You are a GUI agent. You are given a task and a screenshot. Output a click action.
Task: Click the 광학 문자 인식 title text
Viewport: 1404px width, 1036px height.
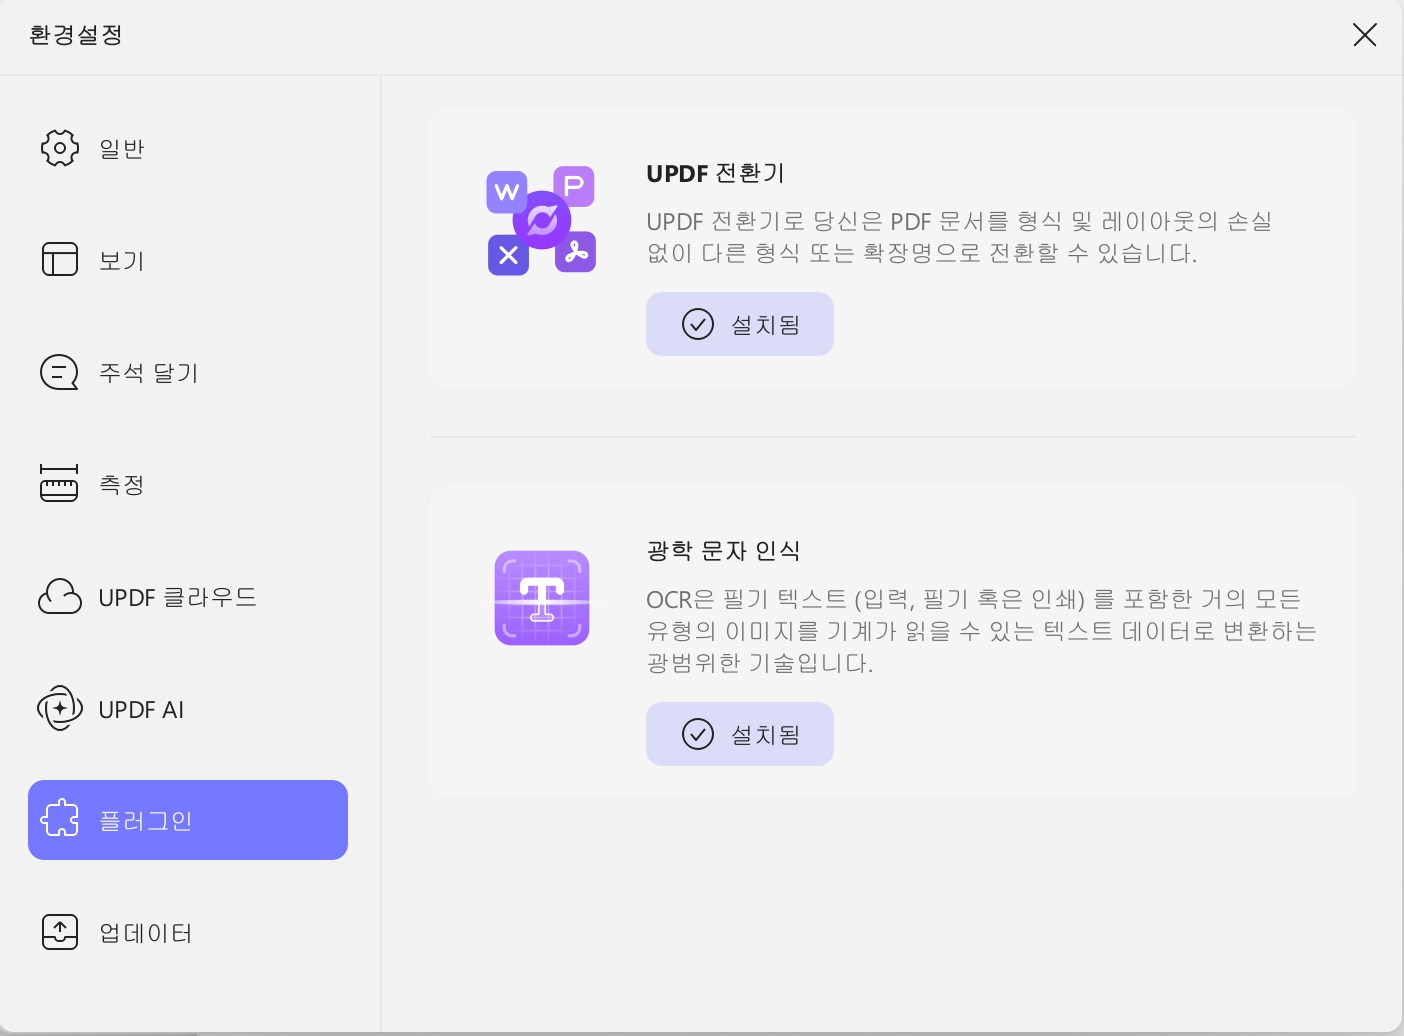tap(723, 550)
